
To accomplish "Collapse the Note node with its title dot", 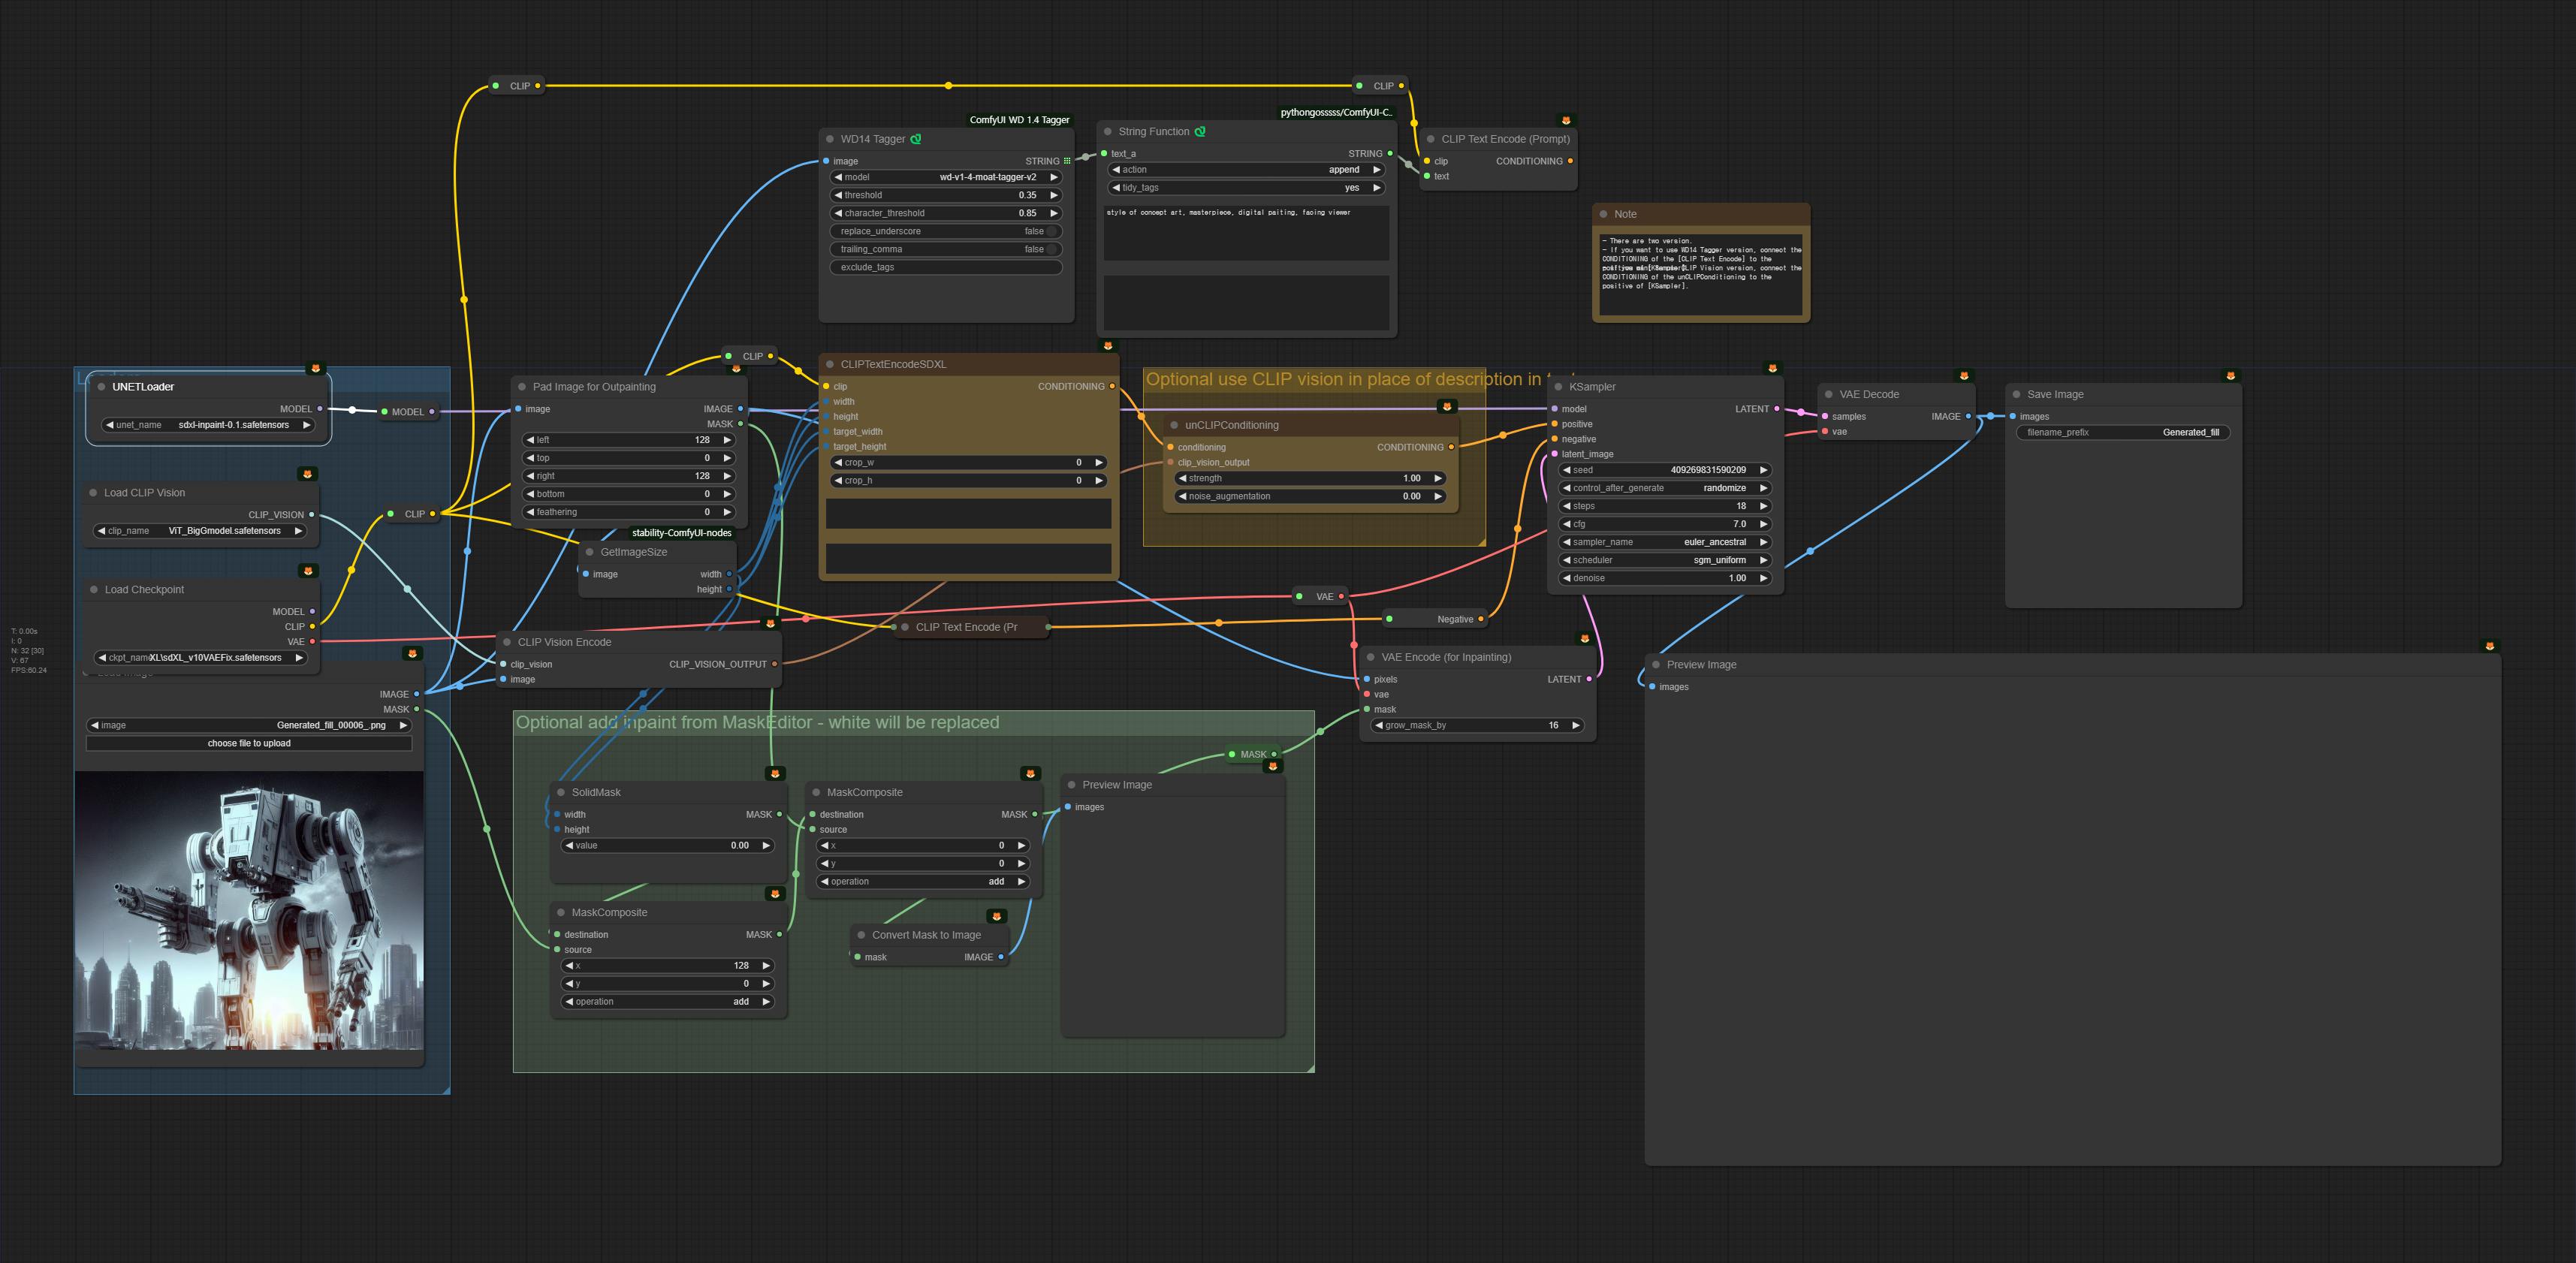I will [1604, 214].
